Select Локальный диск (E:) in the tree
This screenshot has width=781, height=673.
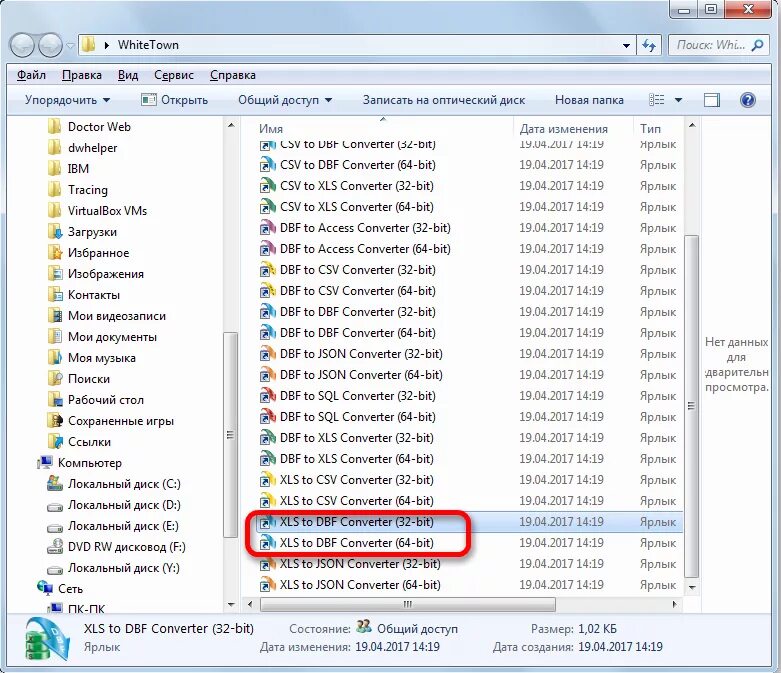tap(123, 526)
